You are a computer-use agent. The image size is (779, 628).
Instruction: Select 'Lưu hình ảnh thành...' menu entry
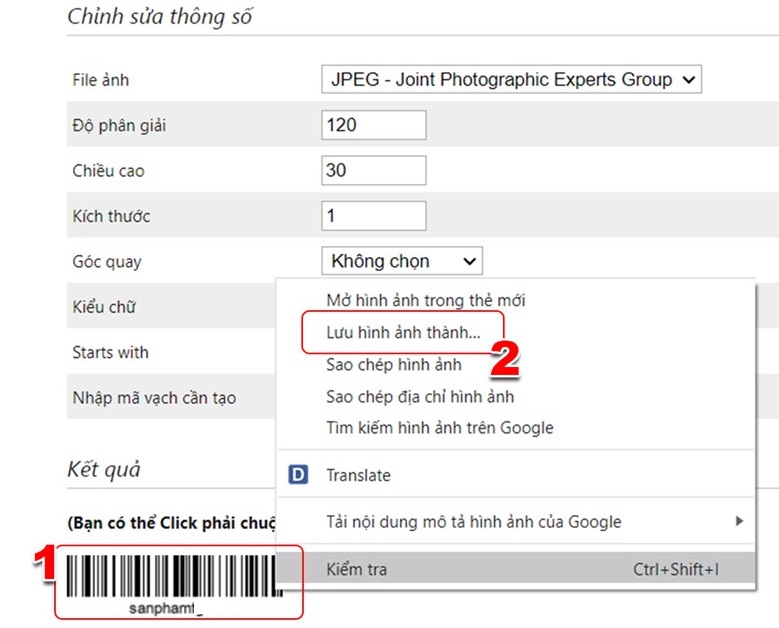point(403,332)
